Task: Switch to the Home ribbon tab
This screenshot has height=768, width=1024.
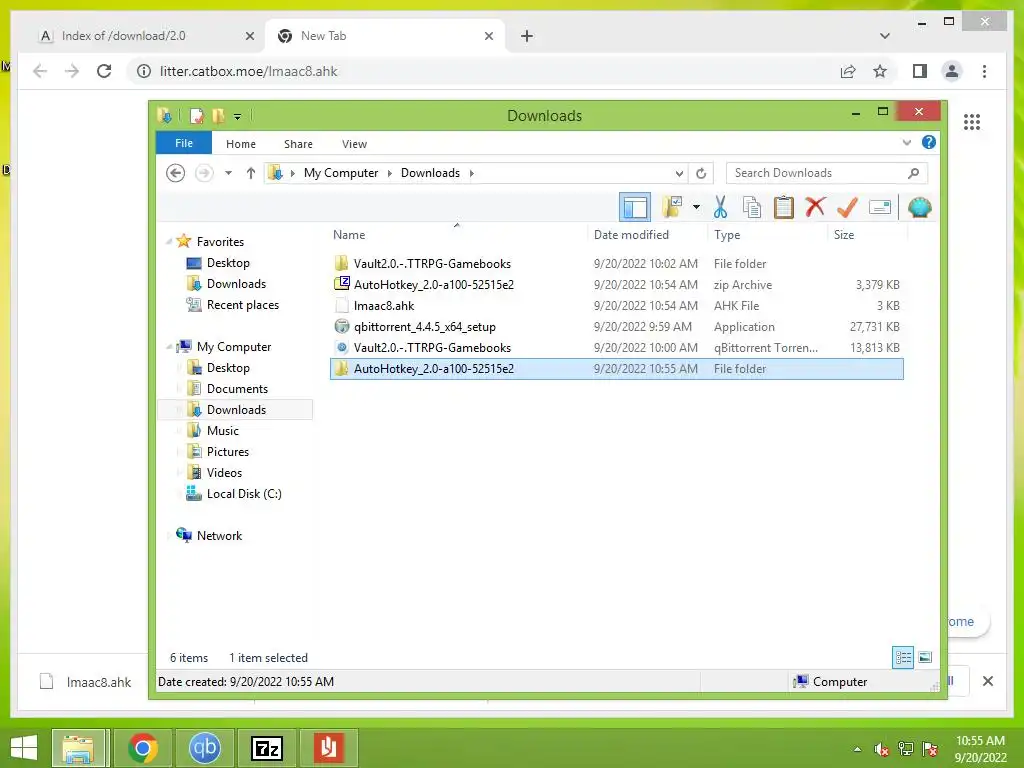Action: pos(241,144)
